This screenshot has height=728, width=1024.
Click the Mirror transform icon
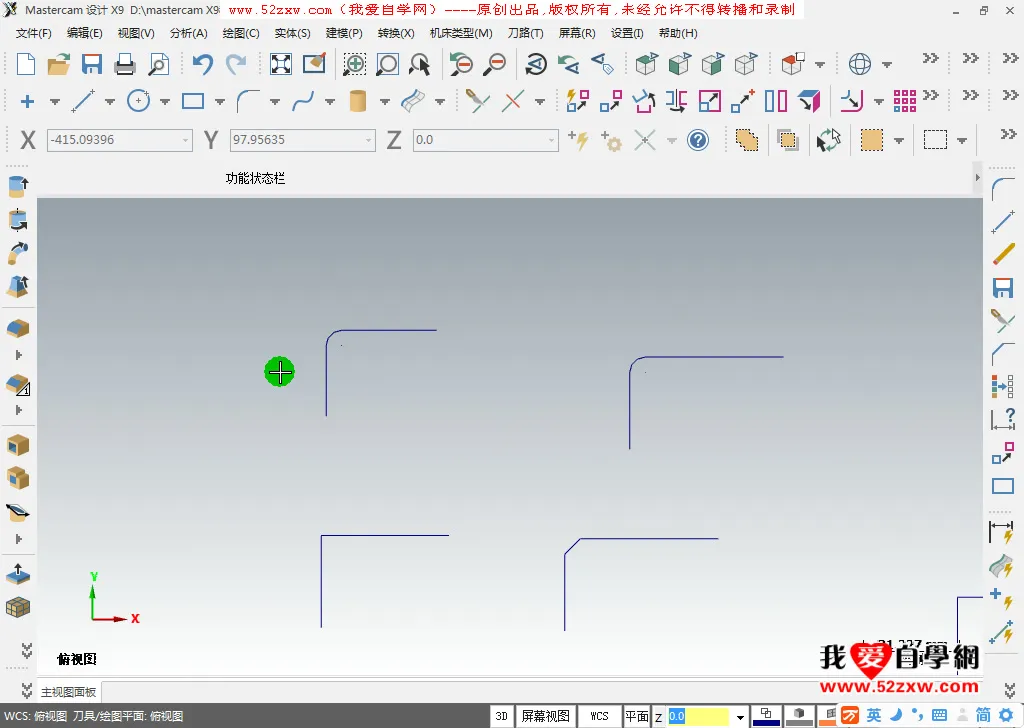click(676, 101)
